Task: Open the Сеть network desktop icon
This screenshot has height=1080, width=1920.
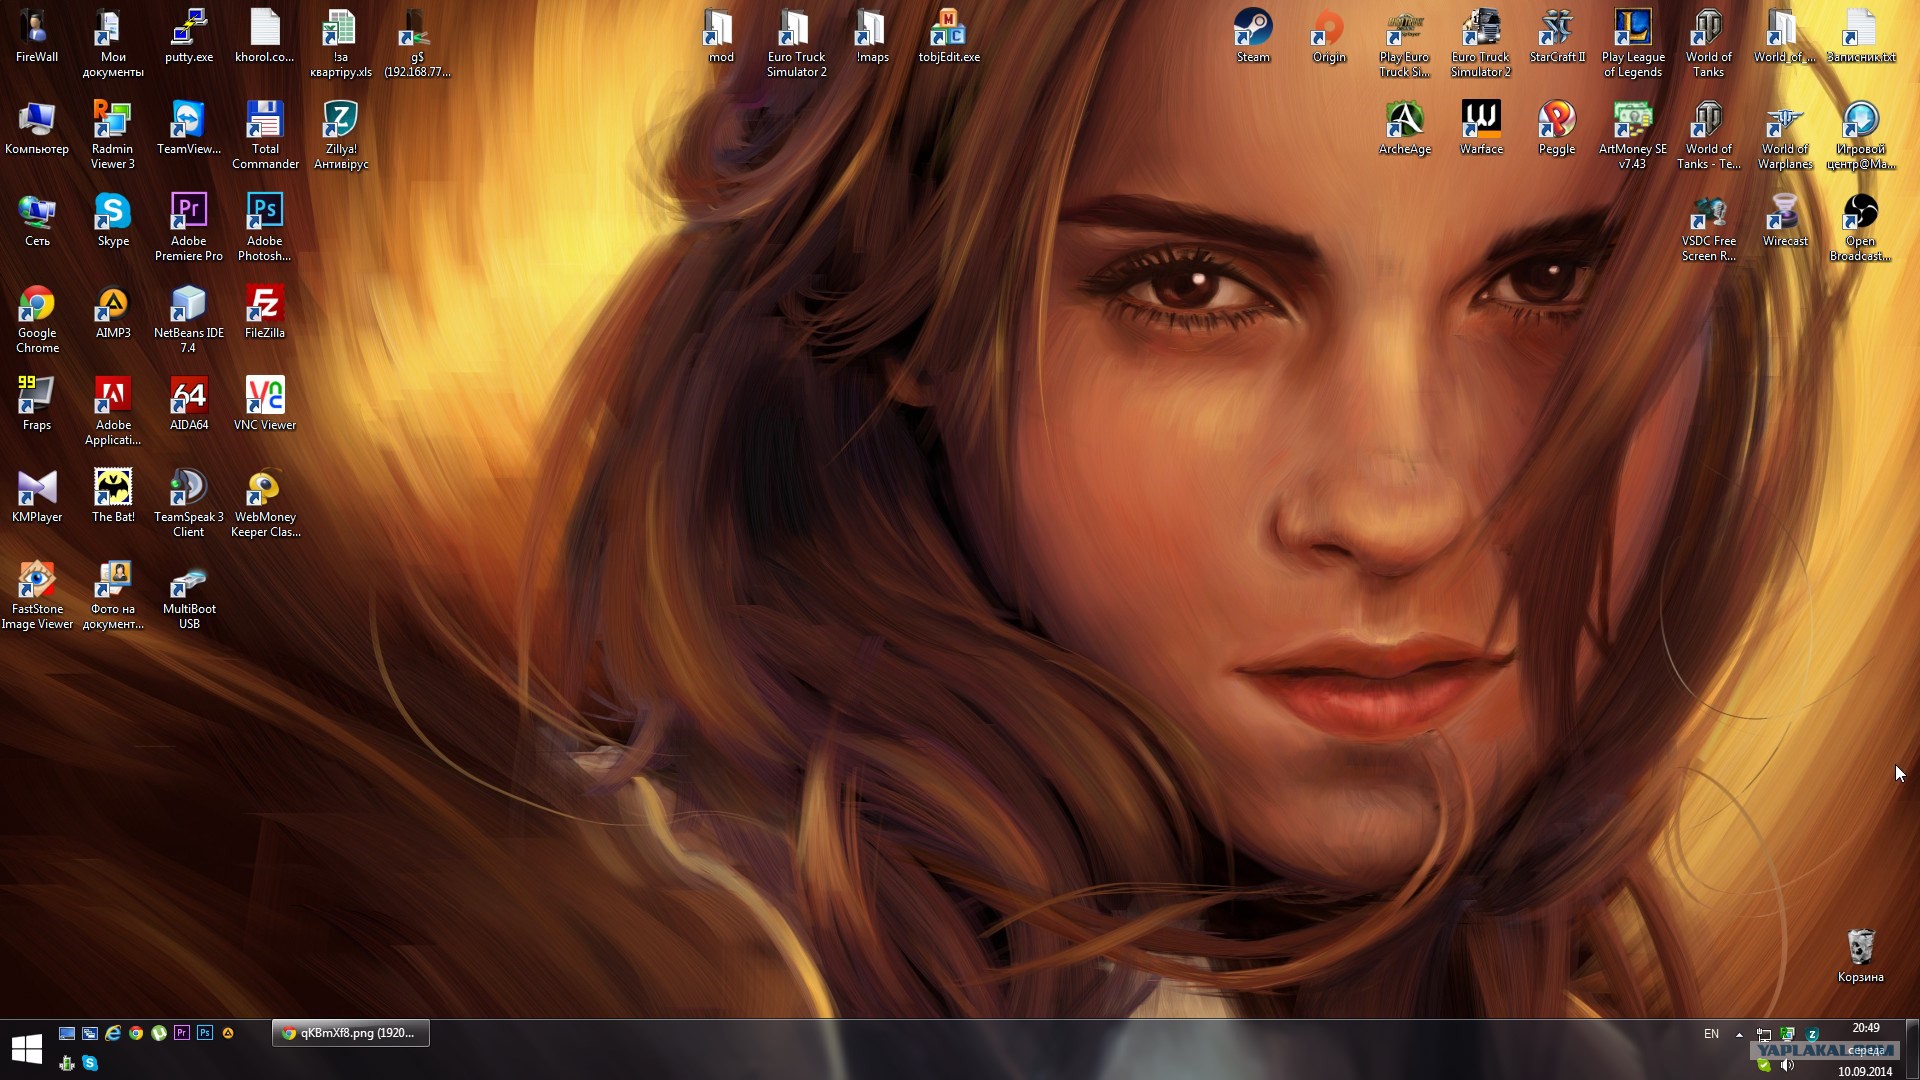Action: coord(37,221)
